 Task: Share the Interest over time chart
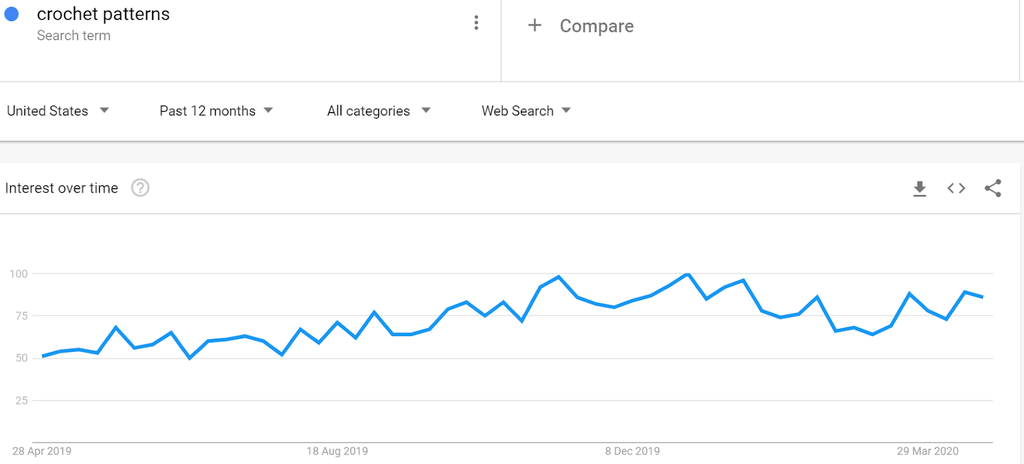click(x=993, y=188)
